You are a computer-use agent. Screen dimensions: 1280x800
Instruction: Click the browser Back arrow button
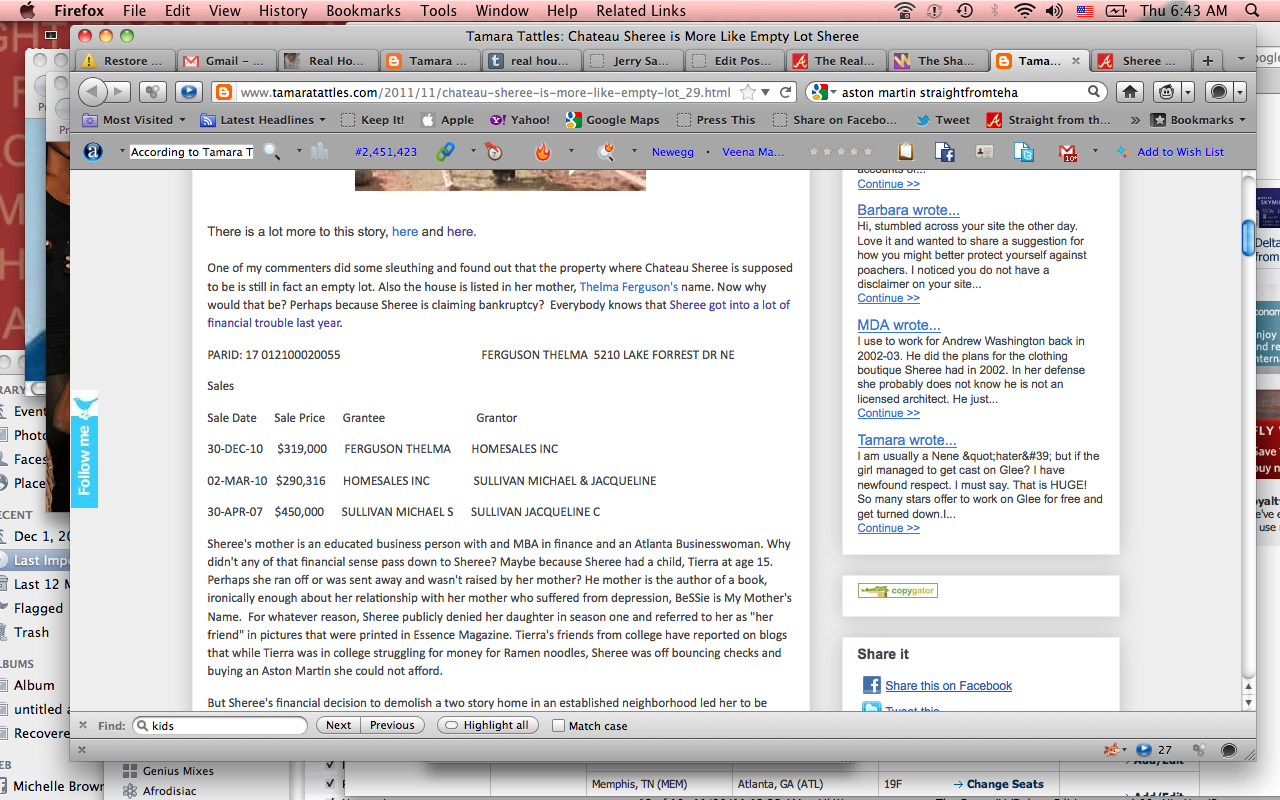[93, 92]
